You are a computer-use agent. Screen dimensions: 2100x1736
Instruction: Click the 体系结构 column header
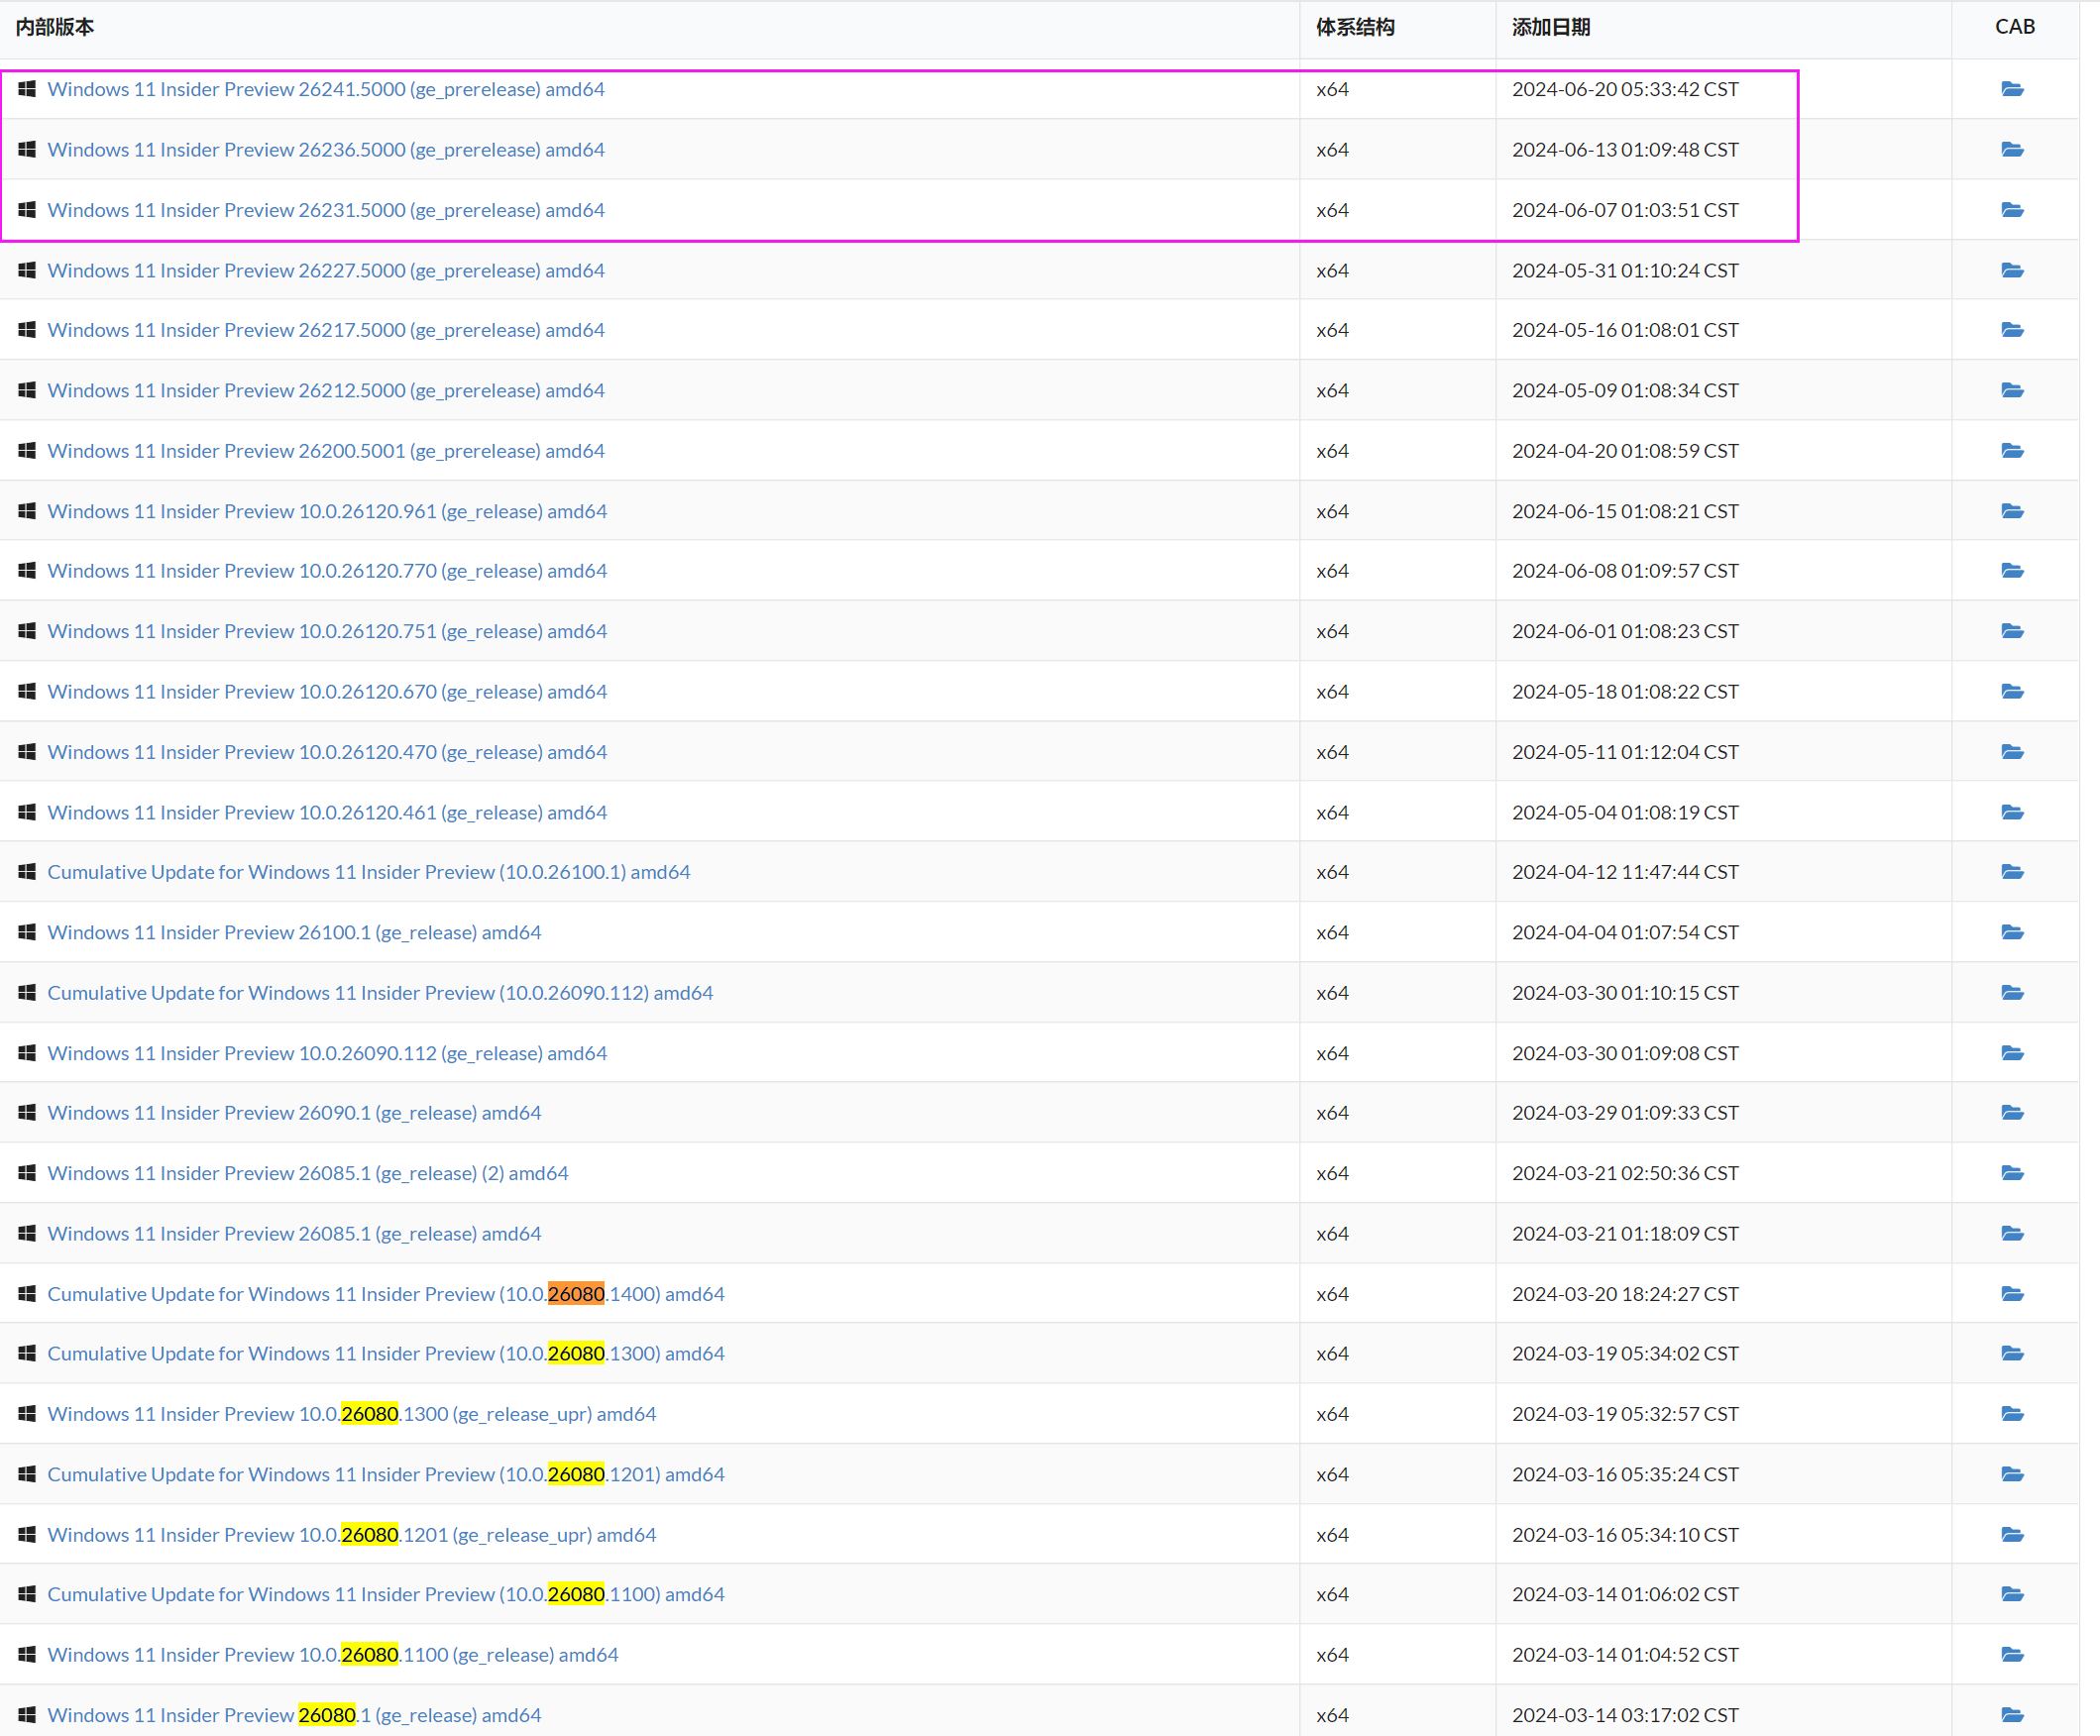pyautogui.click(x=1354, y=27)
